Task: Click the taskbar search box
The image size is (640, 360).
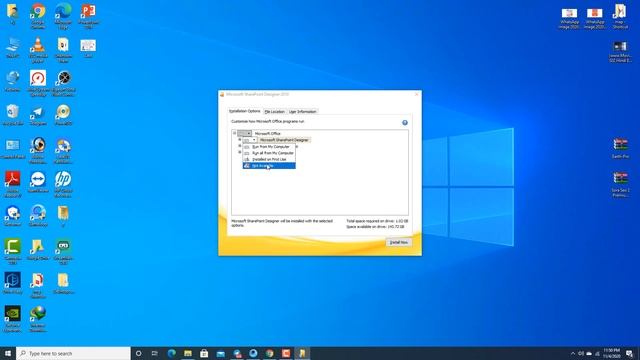Action: click(73, 353)
